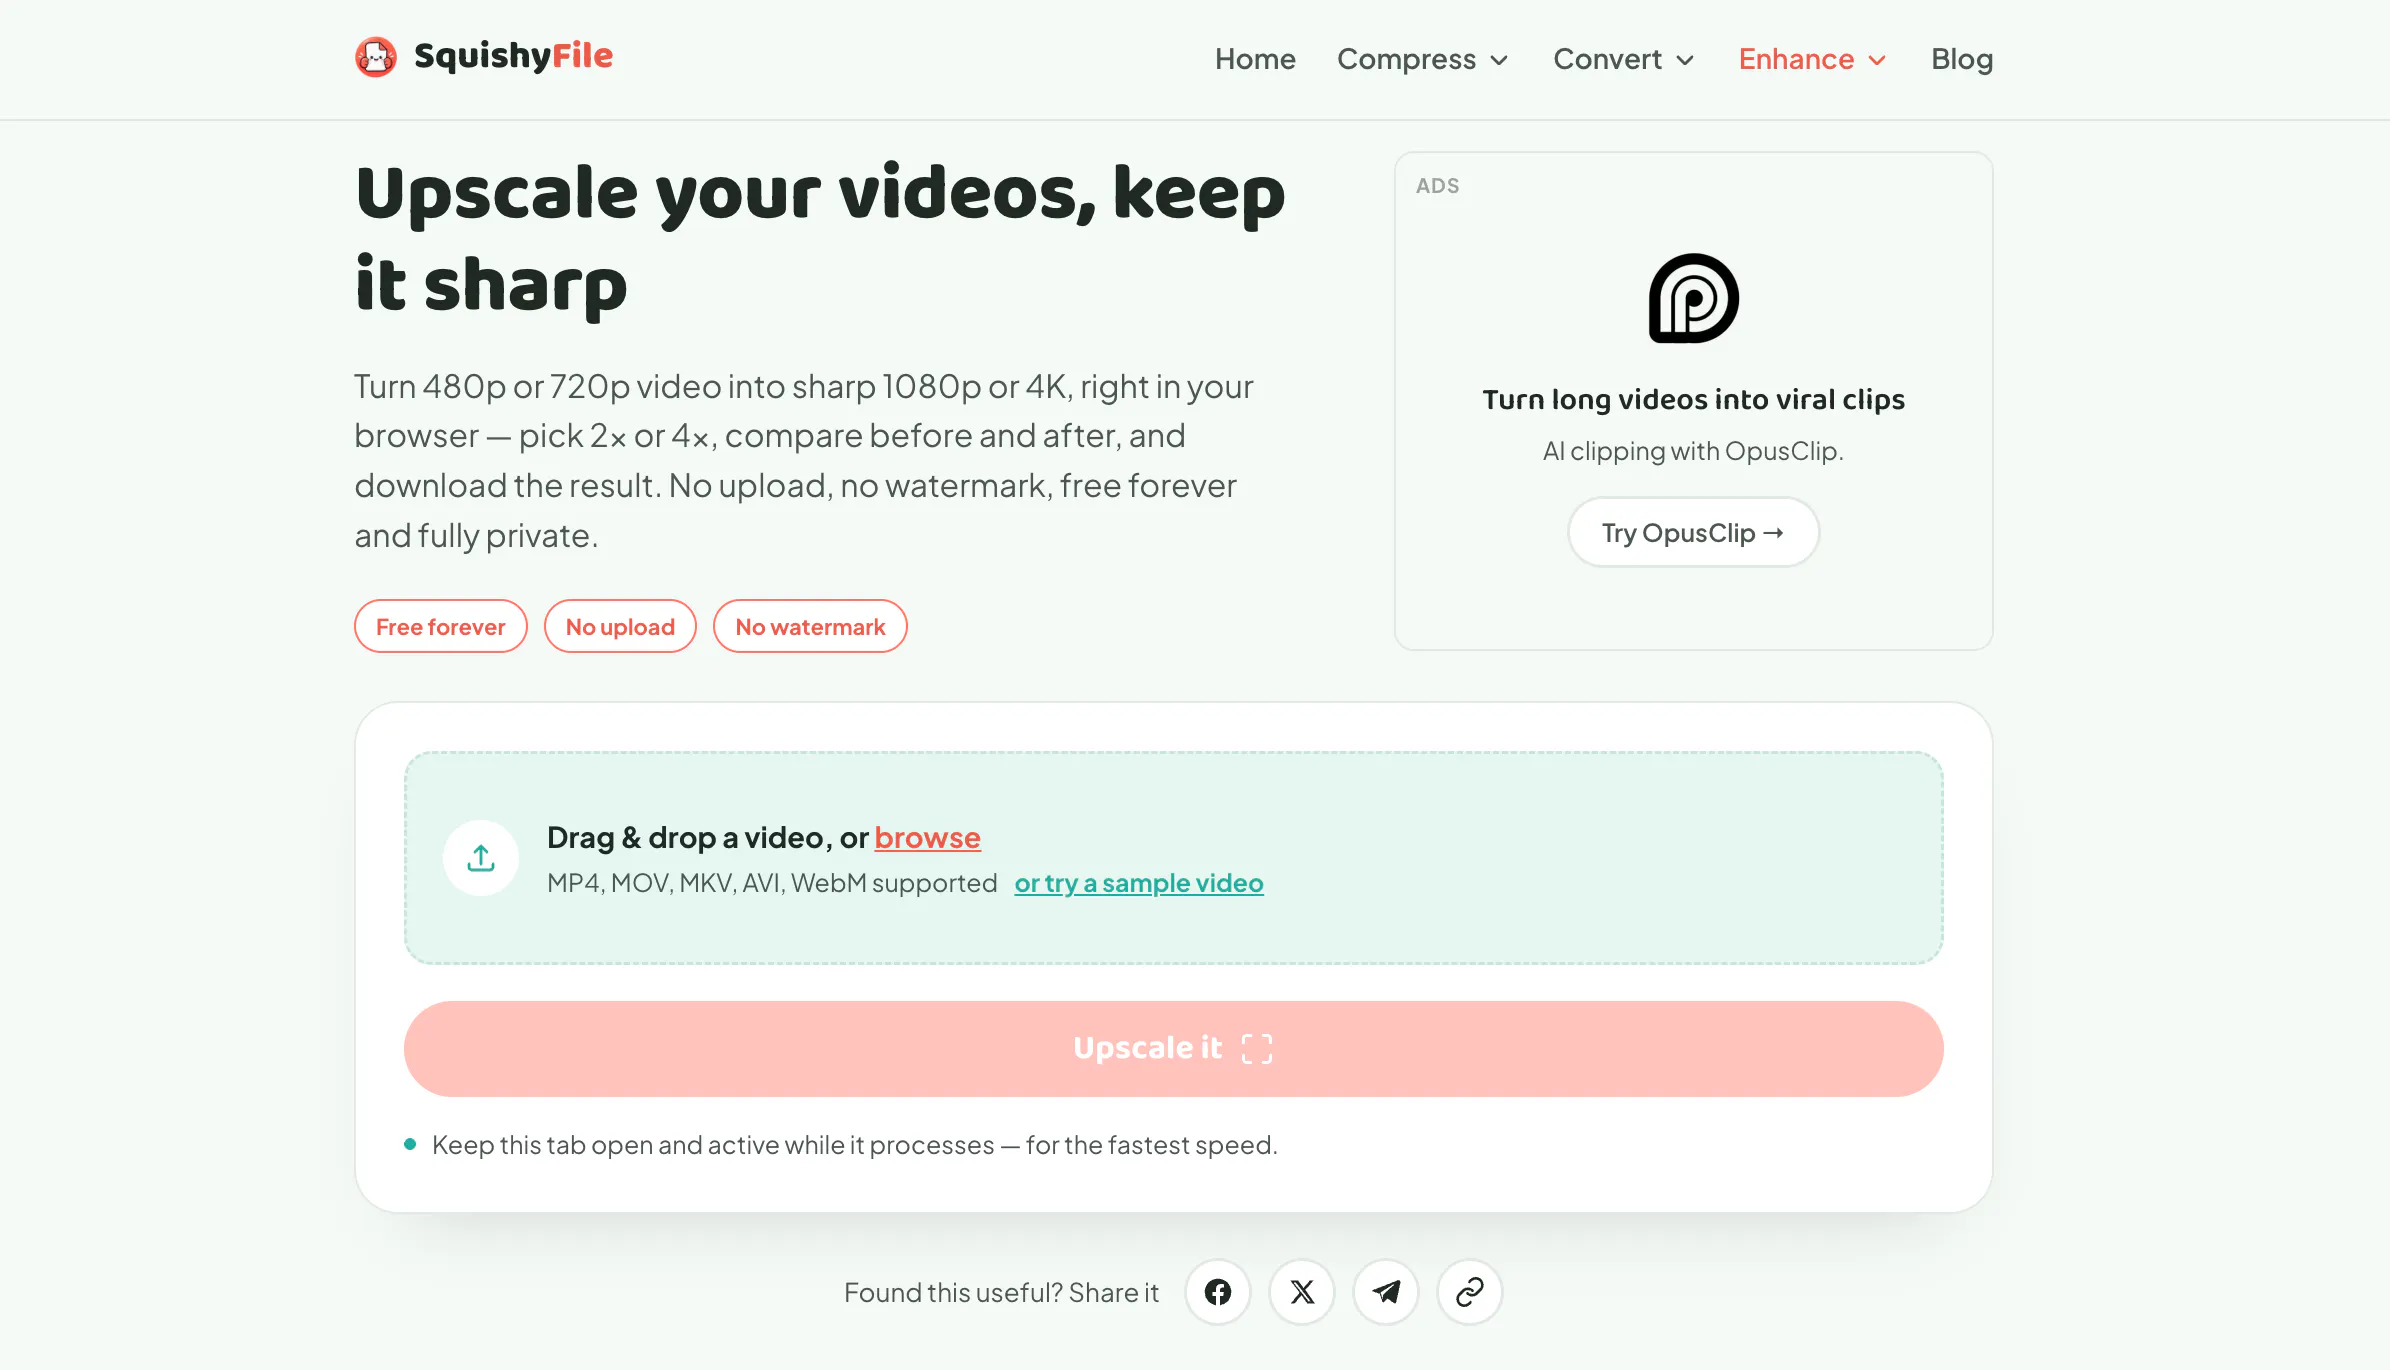Click the 'AI clipping with OpusClip.' text

coord(1694,451)
